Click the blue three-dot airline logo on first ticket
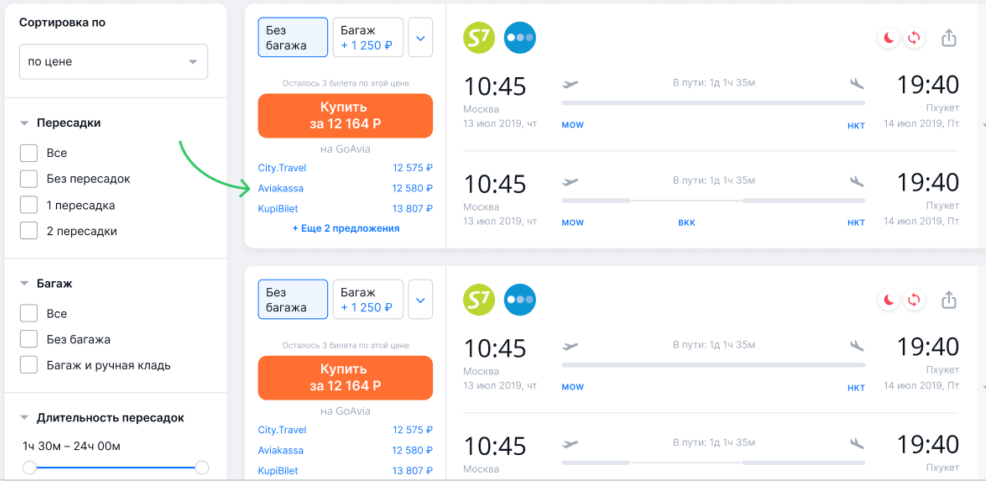 tap(520, 38)
